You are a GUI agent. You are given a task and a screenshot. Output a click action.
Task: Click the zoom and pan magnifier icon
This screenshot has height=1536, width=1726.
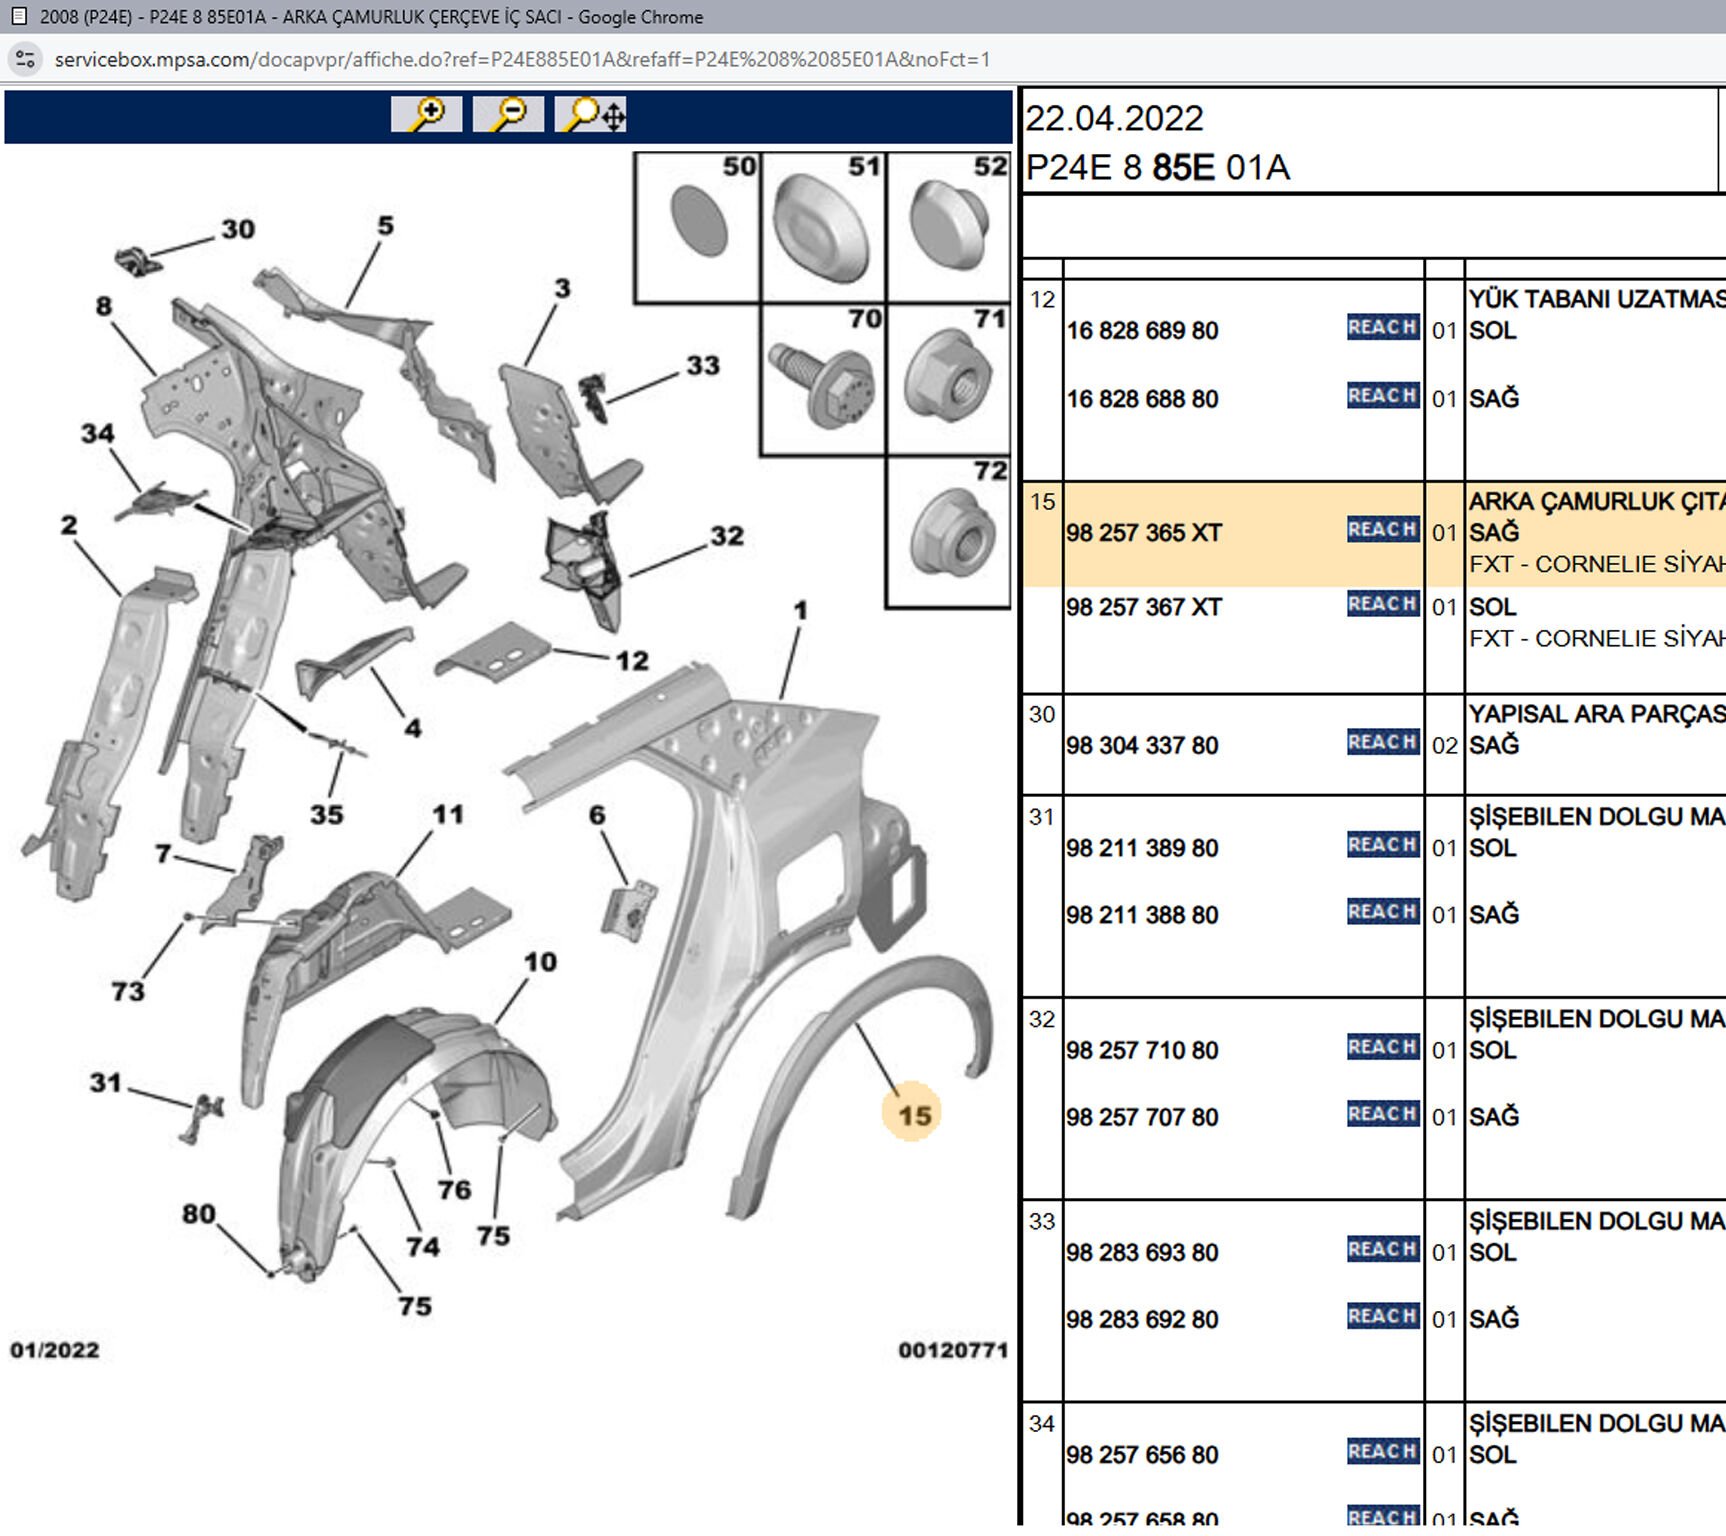pos(592,114)
